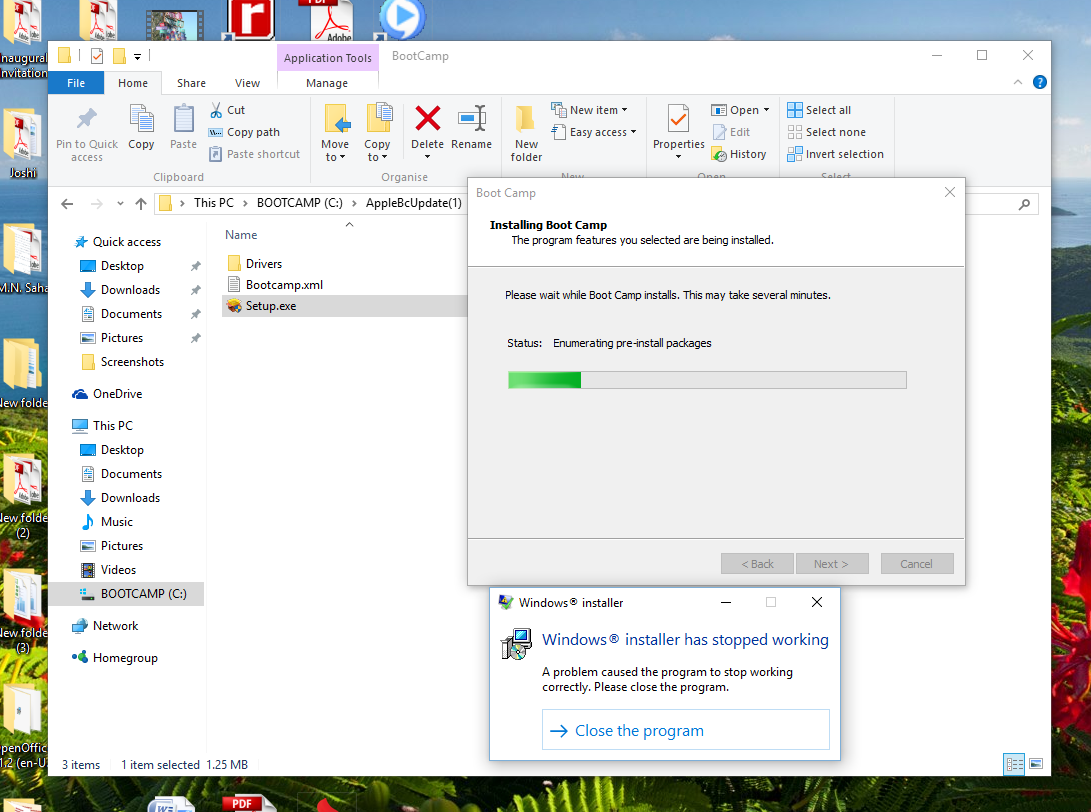Expand the This PC breadcrumb chevron

pyautogui.click(x=245, y=203)
